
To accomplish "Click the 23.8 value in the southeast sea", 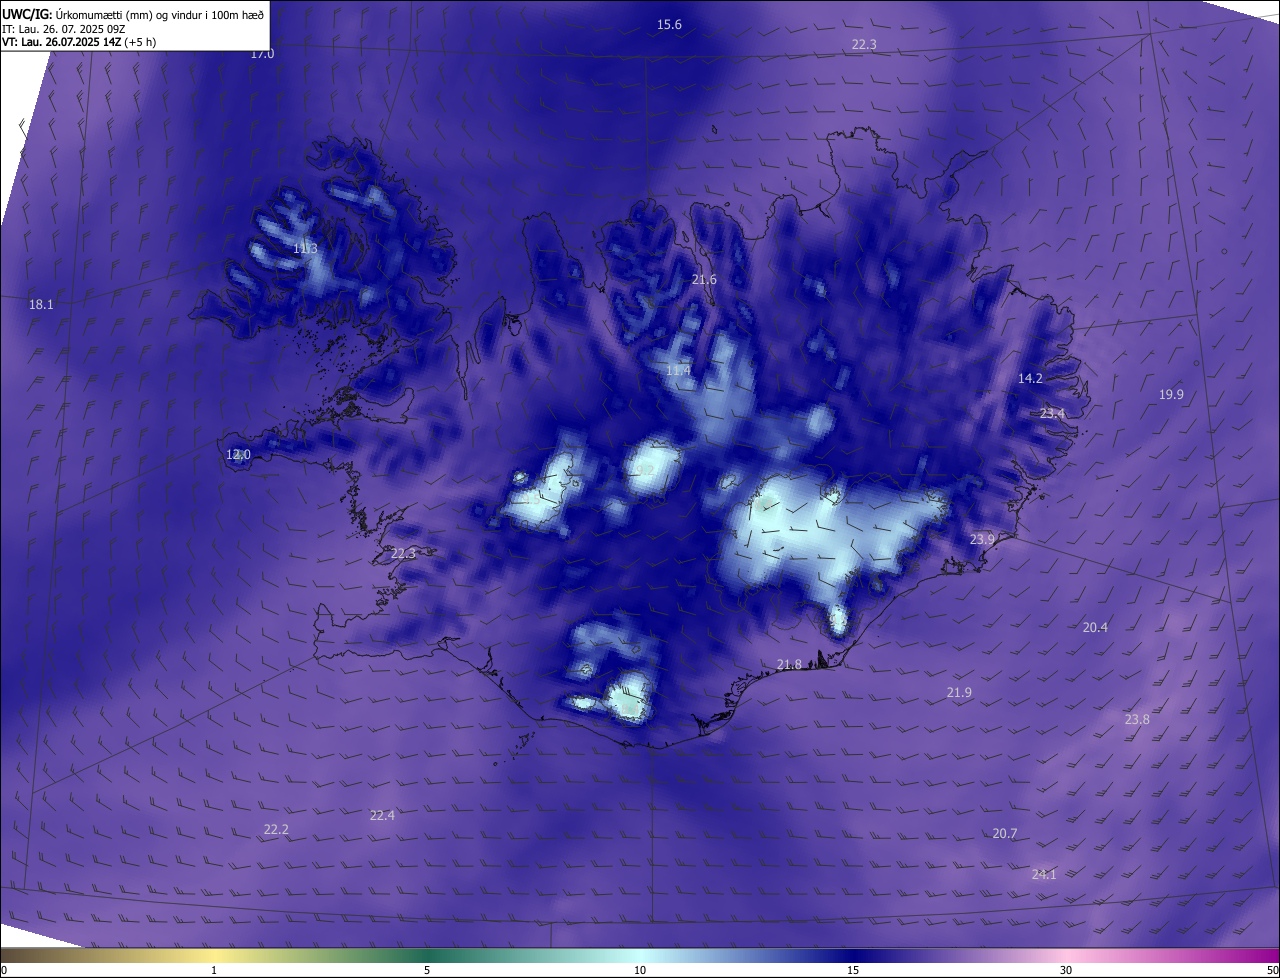I will click(x=1137, y=719).
